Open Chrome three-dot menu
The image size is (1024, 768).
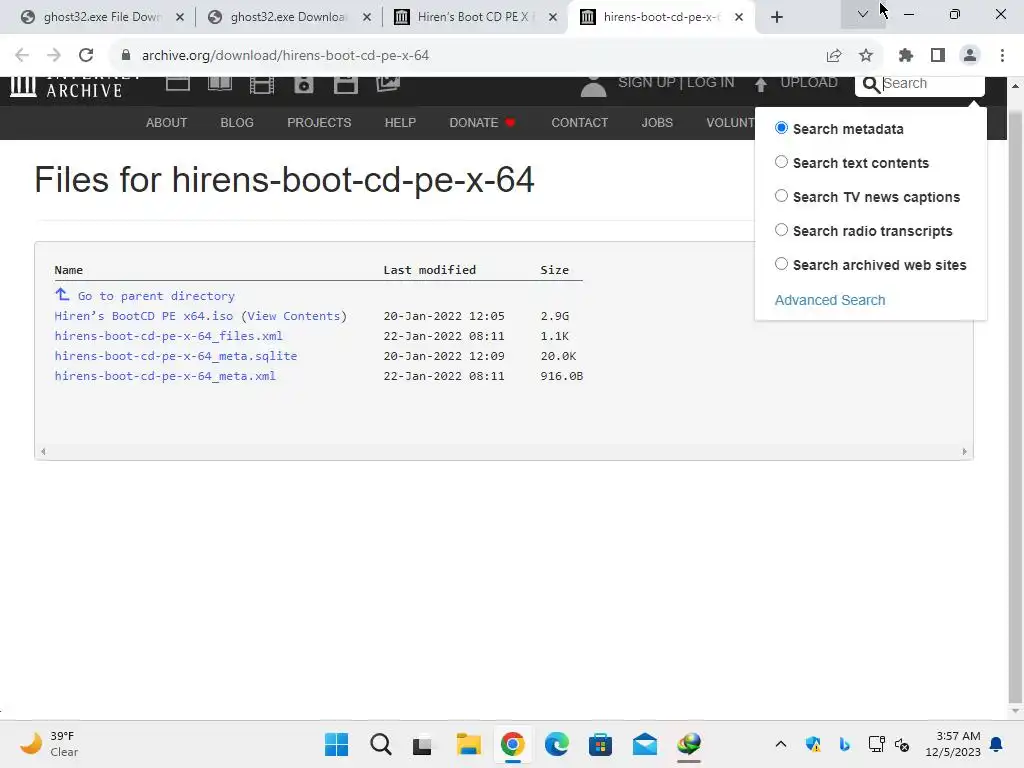1002,56
